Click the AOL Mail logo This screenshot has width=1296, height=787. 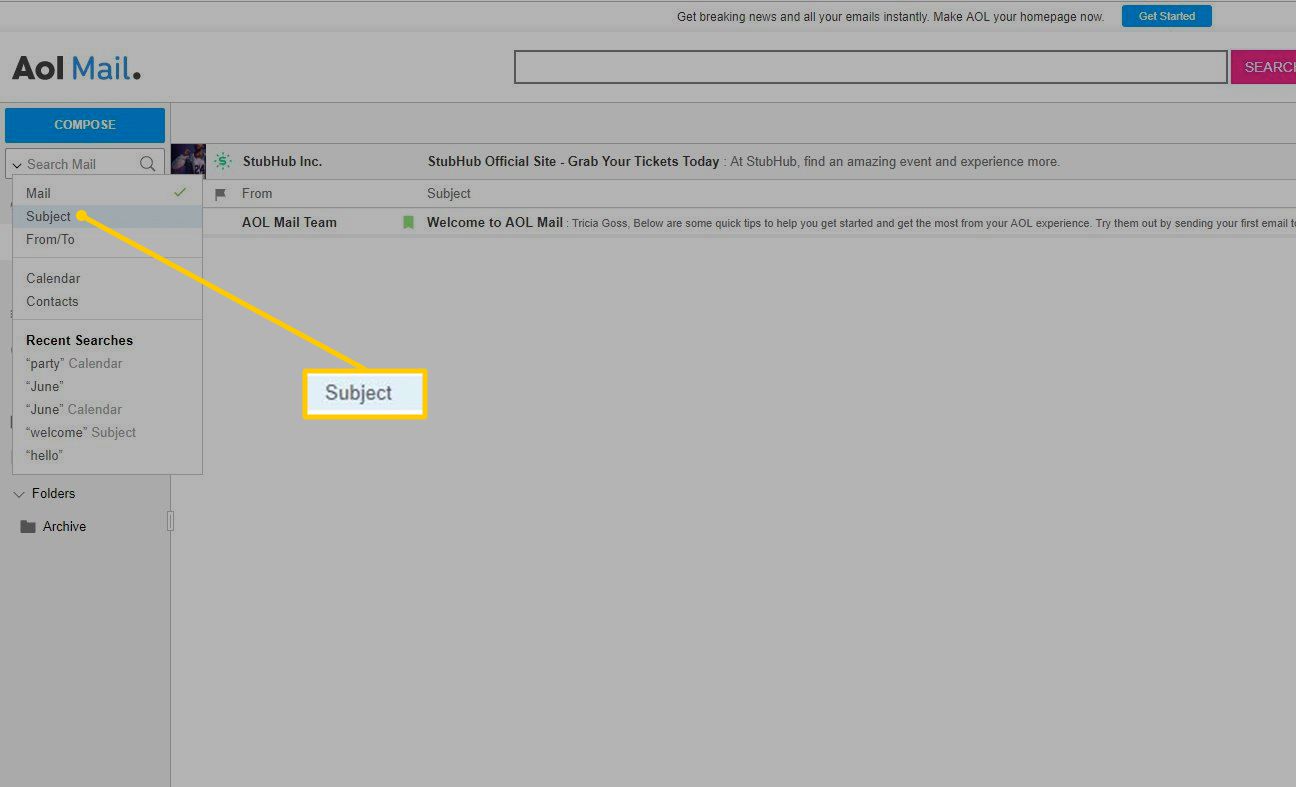point(76,68)
